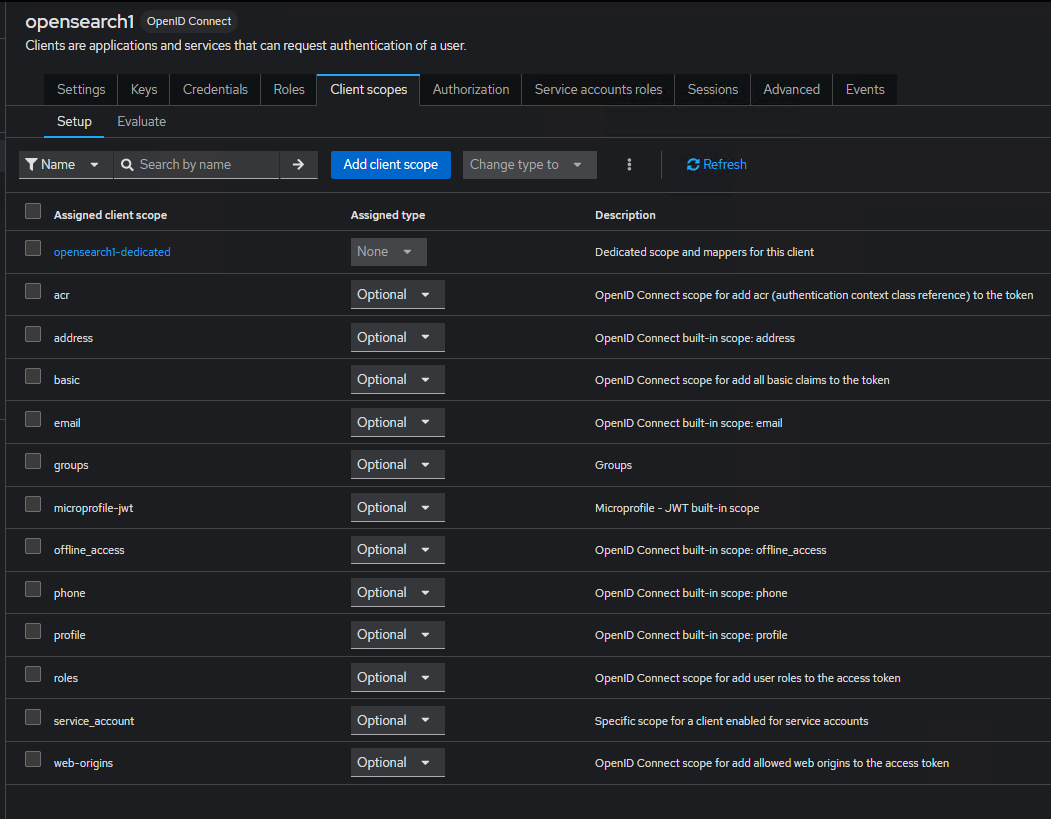The width and height of the screenshot is (1051, 819).
Task: Open assigned type dropdown for offline_access
Action: pyautogui.click(x=397, y=550)
